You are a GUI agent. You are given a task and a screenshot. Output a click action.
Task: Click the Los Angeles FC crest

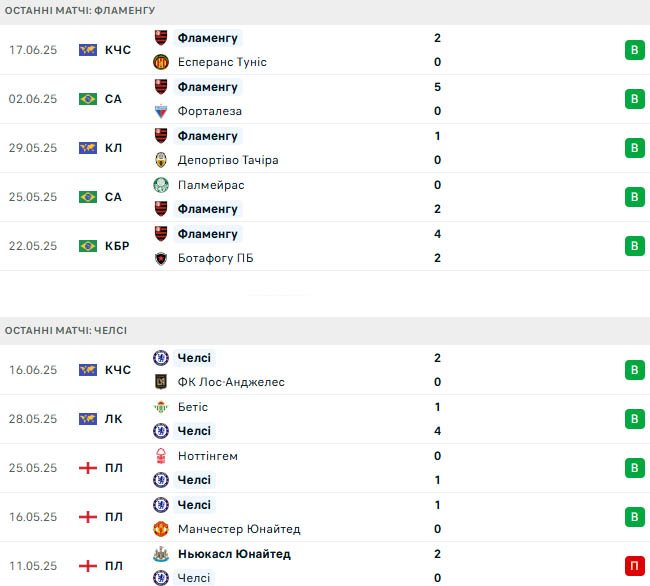[x=161, y=382]
